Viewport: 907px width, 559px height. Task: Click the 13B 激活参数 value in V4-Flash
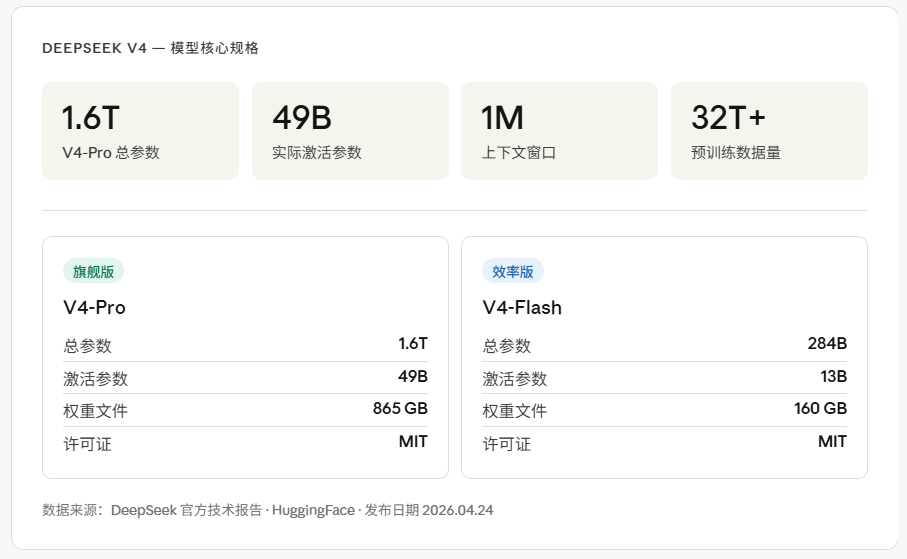834,377
